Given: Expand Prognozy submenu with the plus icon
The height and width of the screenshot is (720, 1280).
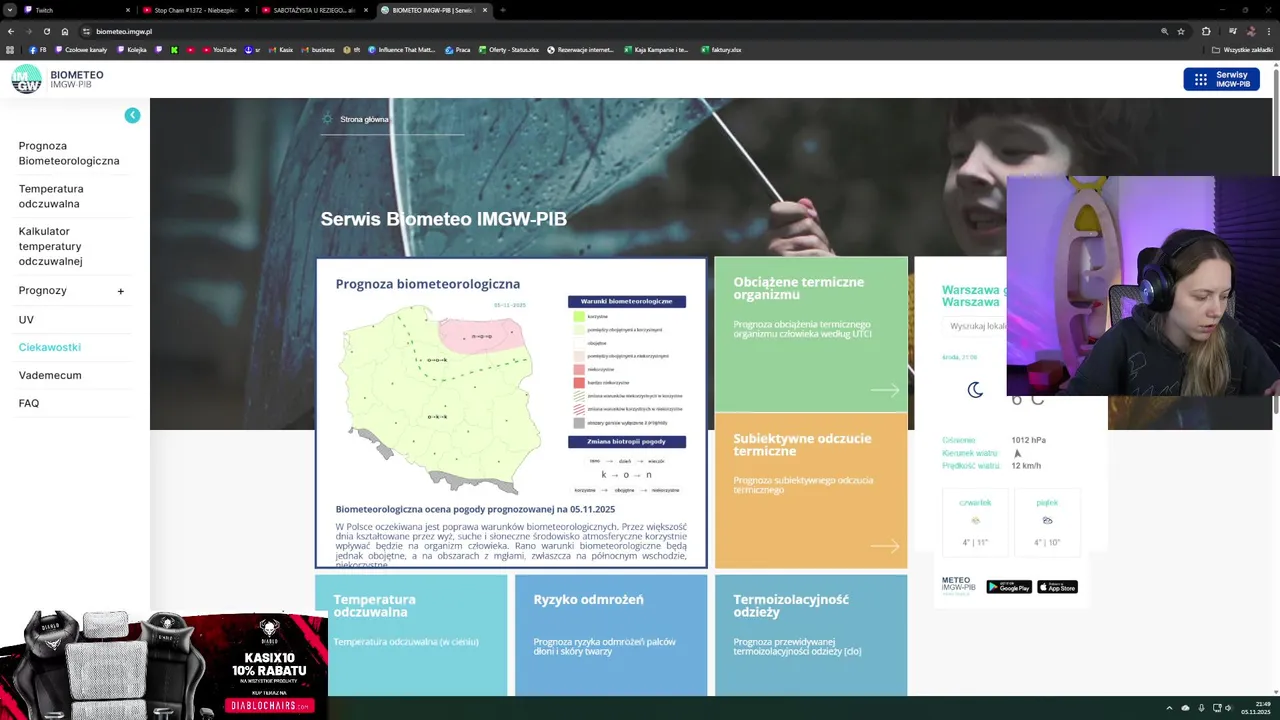Looking at the screenshot, I should pos(120,291).
